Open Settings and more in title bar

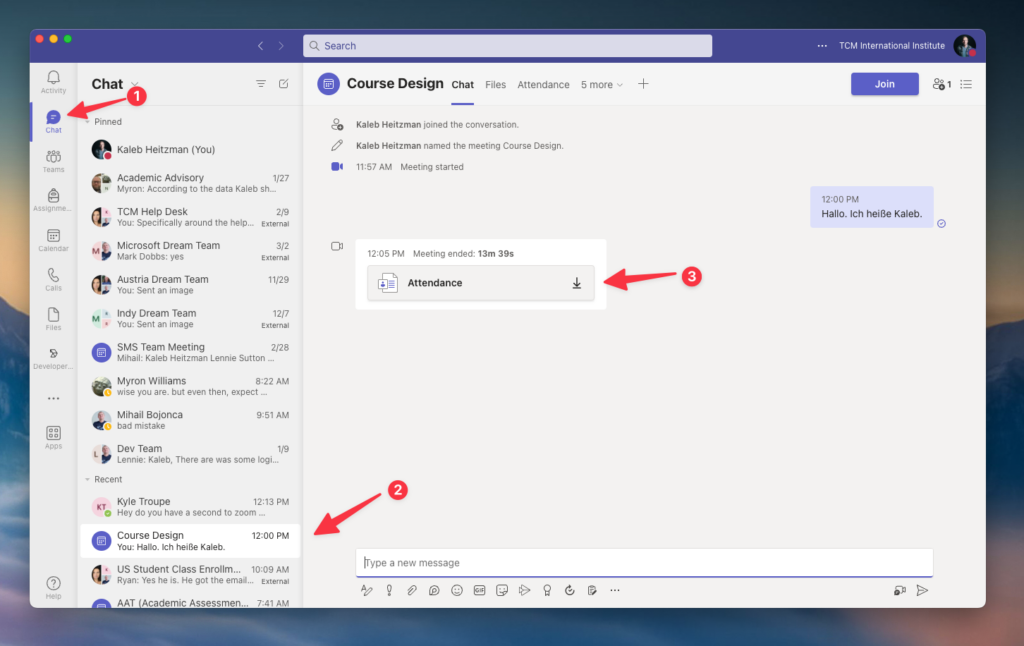822,46
